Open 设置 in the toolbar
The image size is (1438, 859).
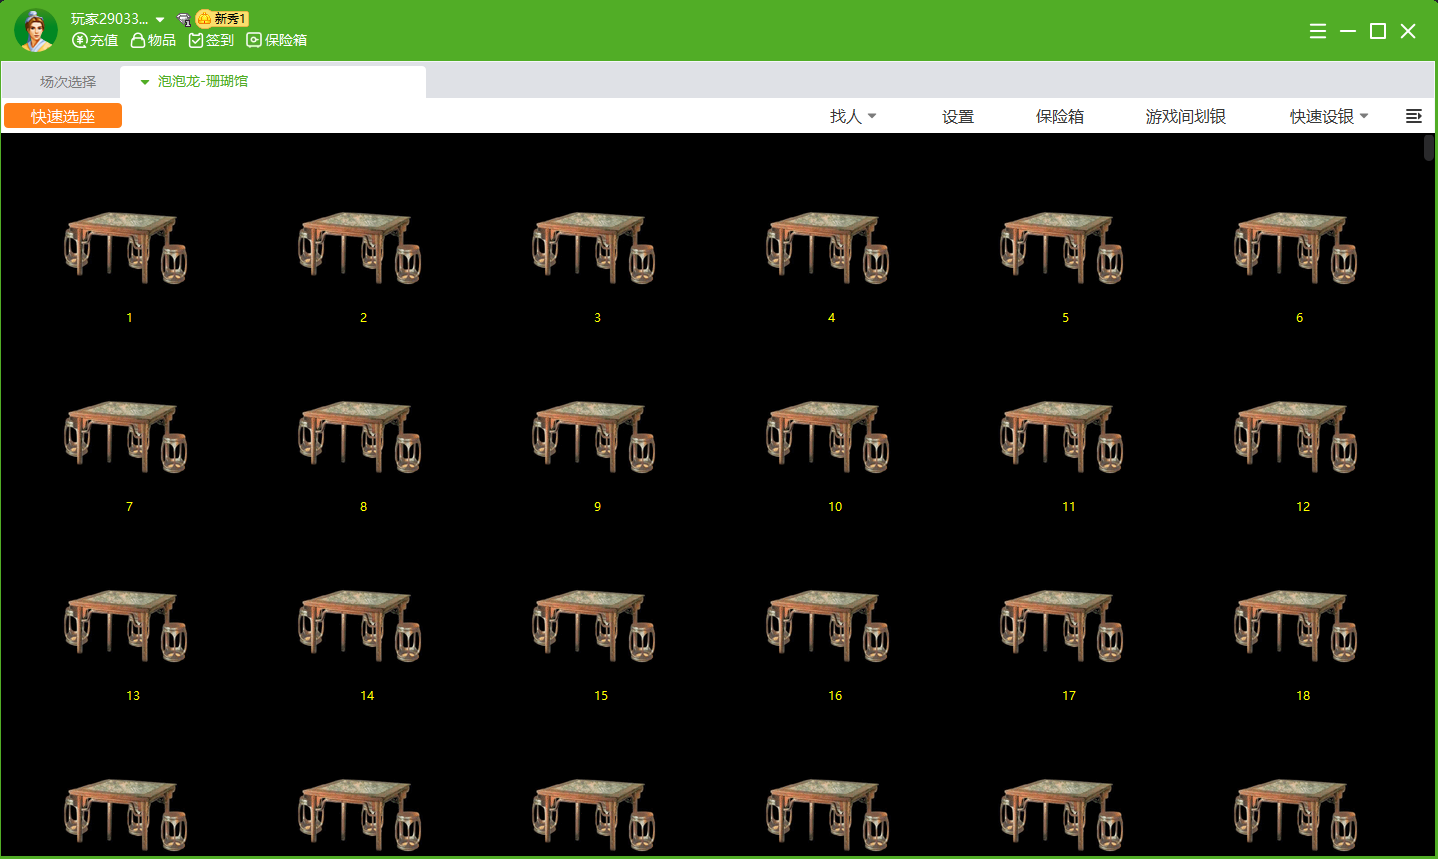pyautogui.click(x=957, y=116)
